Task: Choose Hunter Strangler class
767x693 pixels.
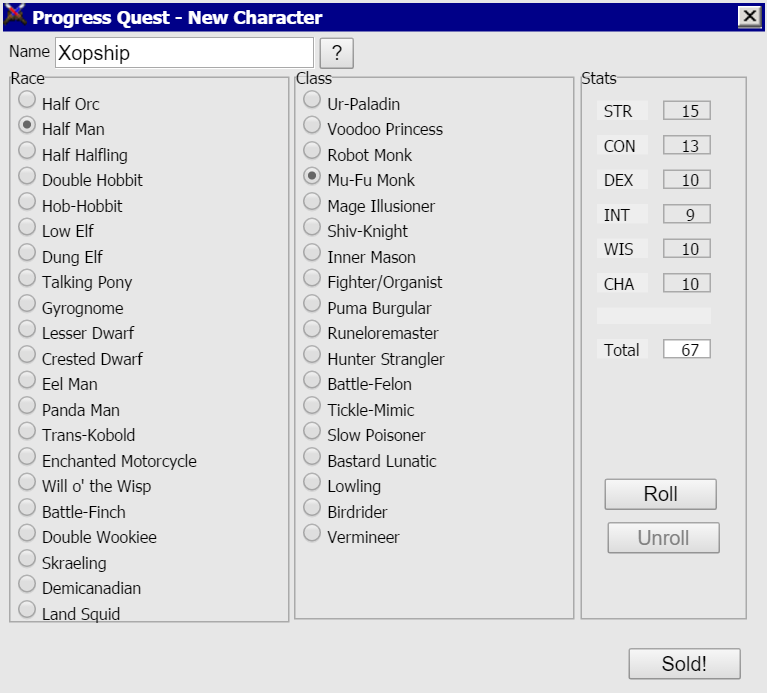Action: (312, 355)
